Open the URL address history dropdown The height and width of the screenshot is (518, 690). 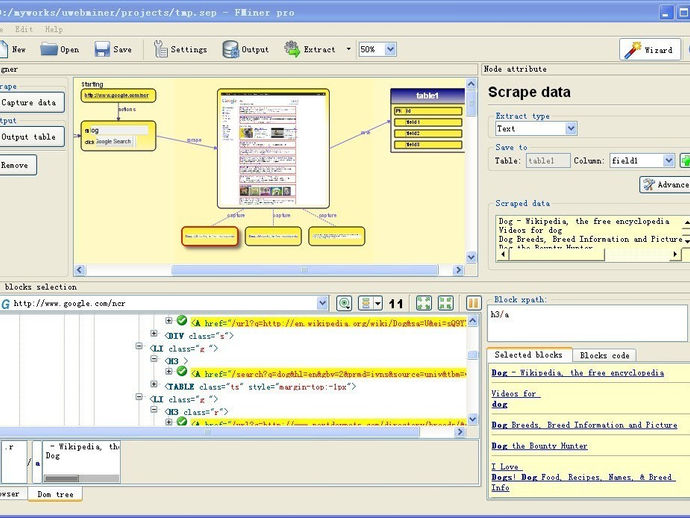tap(322, 303)
